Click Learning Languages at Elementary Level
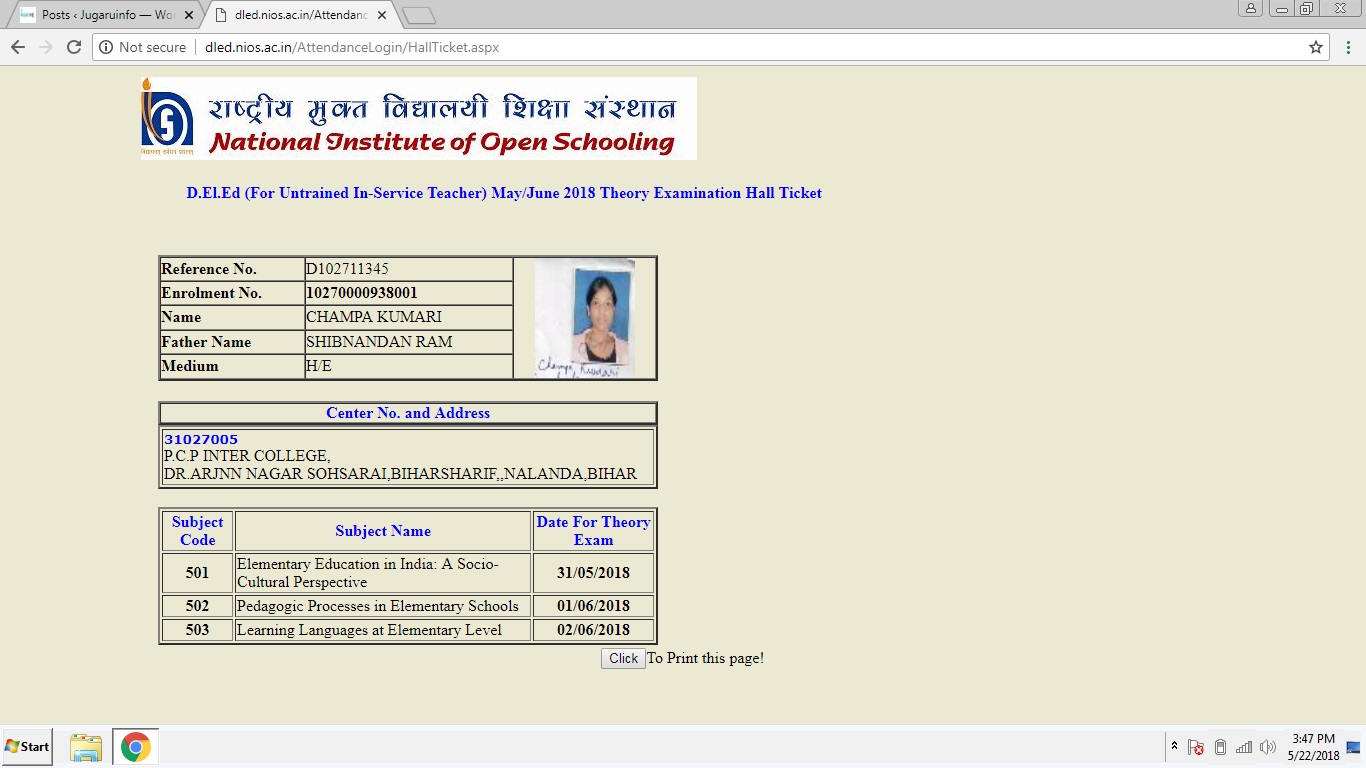This screenshot has width=1366, height=768. pyautogui.click(x=369, y=630)
